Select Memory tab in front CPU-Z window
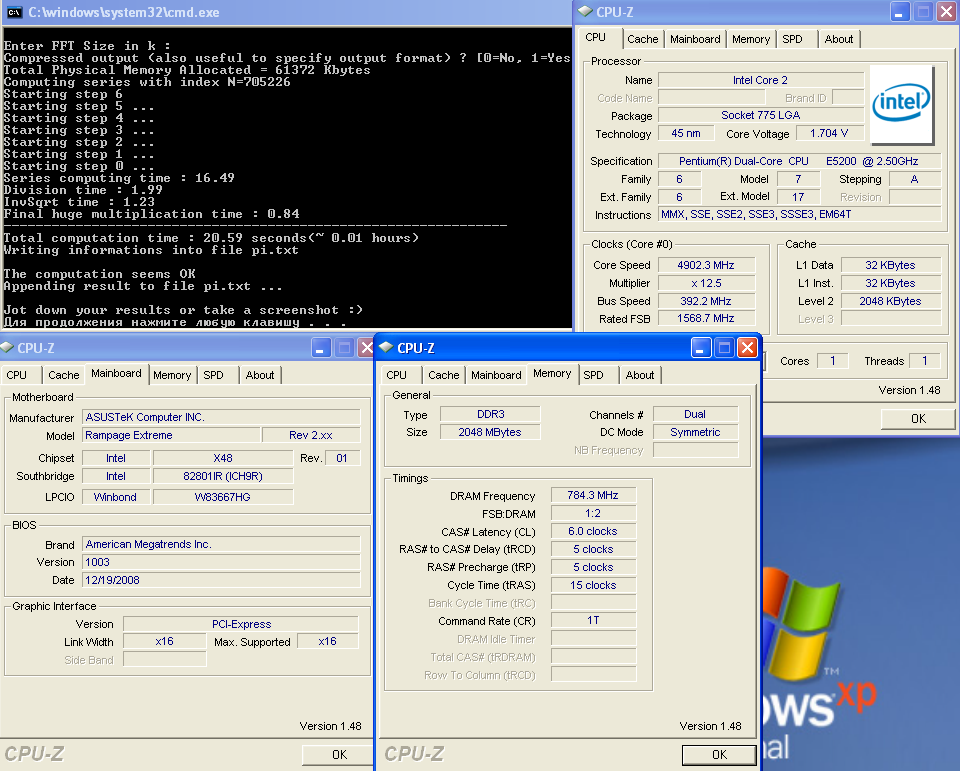The image size is (960, 771). [x=552, y=374]
